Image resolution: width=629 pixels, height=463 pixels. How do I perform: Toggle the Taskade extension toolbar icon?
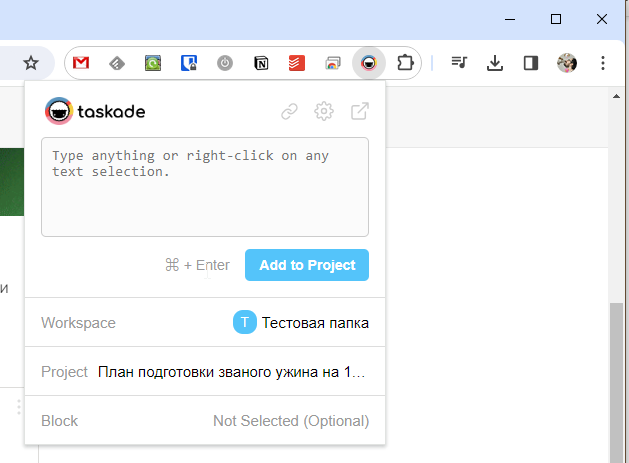point(369,63)
